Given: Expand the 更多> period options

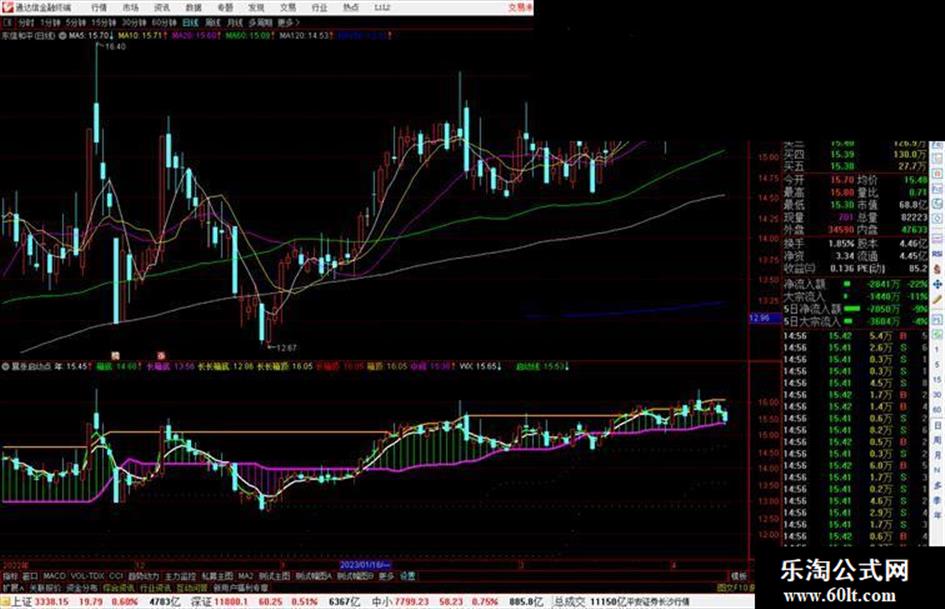Looking at the screenshot, I should coord(288,22).
